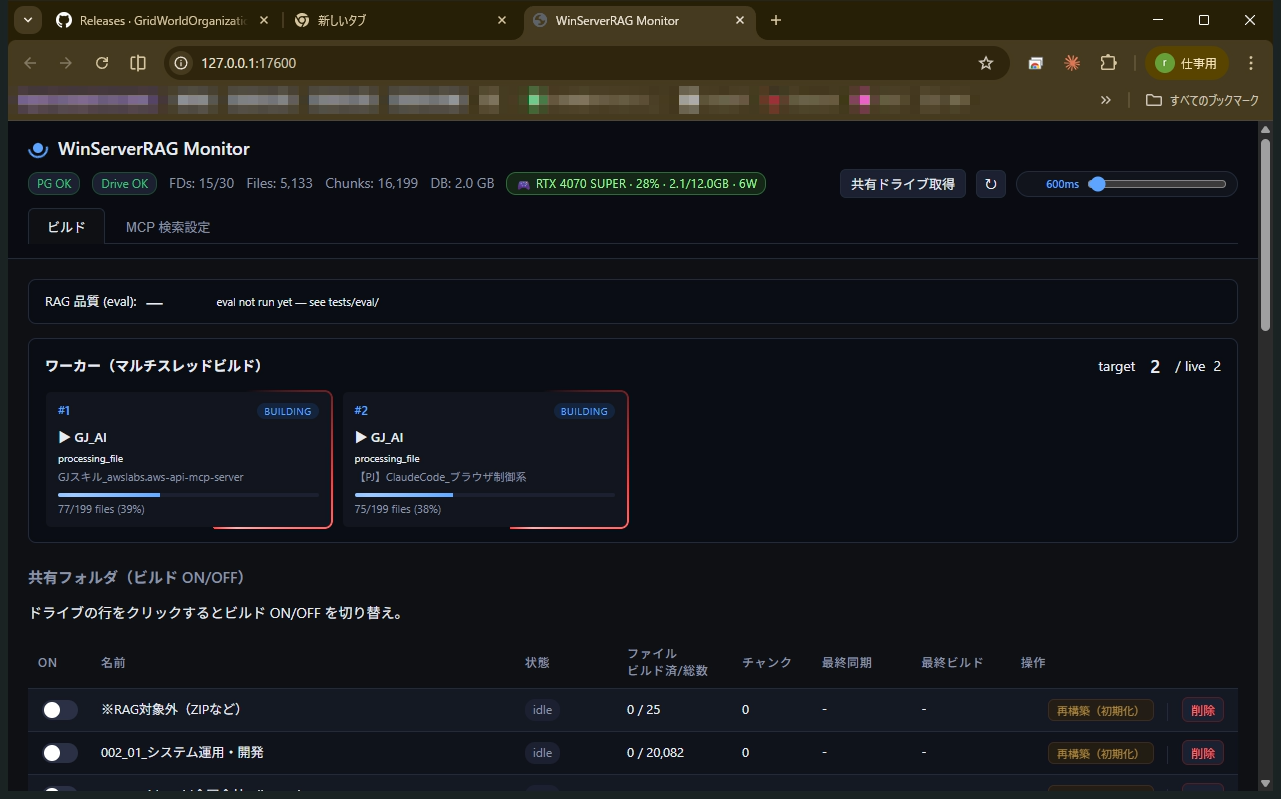Open Chrome three-dot menu
Screen dimensions: 1281x799
[x=1251, y=63]
